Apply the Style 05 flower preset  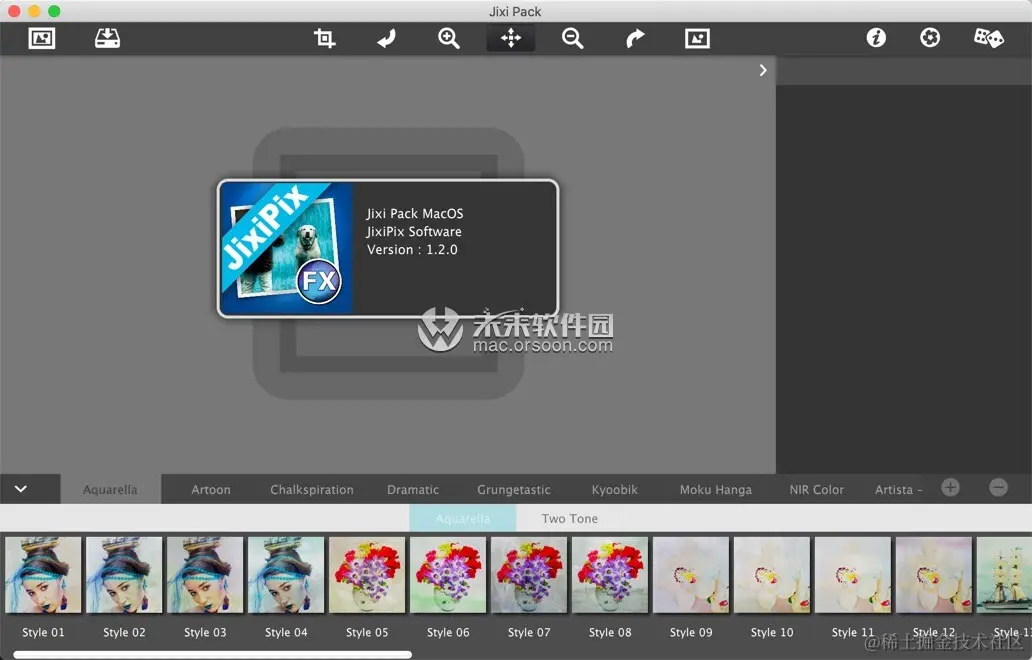coord(367,575)
